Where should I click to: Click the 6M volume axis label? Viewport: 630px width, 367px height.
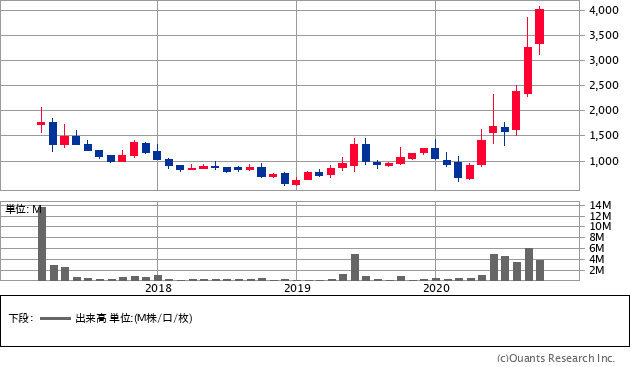click(597, 248)
